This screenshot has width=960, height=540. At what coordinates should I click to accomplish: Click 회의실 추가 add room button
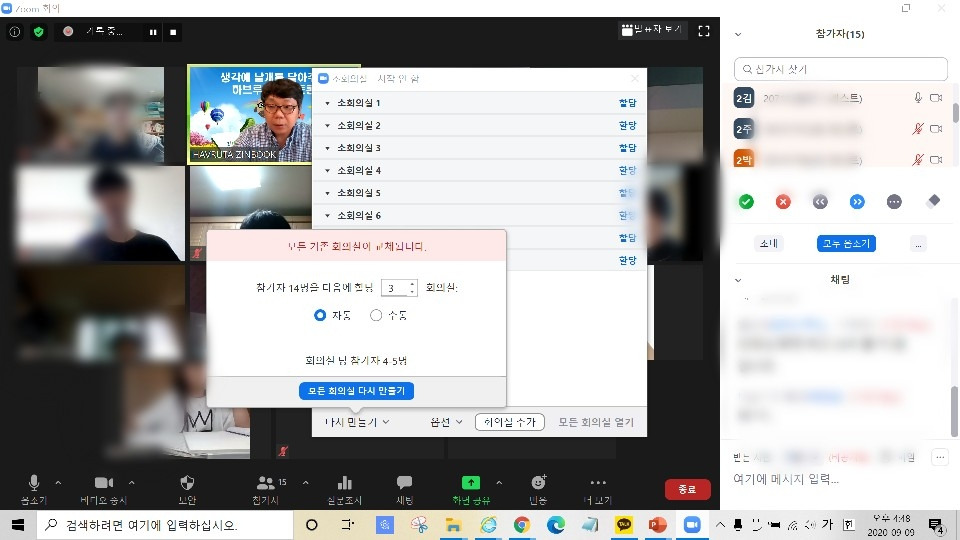pyautogui.click(x=509, y=422)
